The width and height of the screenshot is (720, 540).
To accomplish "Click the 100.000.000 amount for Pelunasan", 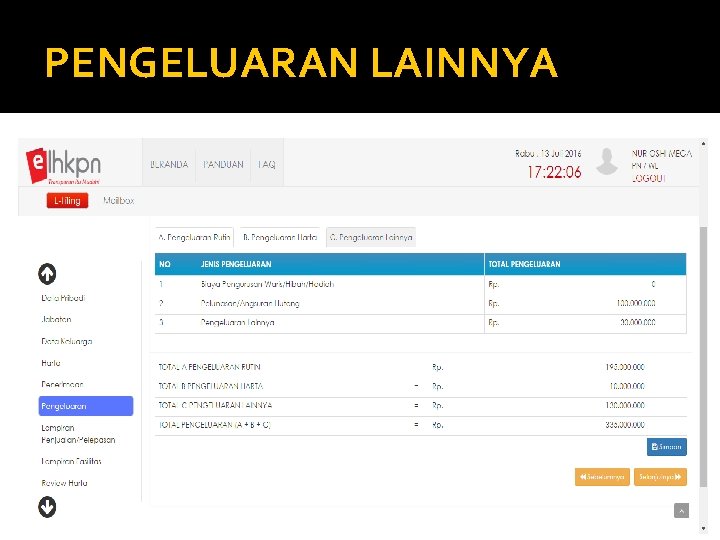I will pyautogui.click(x=636, y=304).
